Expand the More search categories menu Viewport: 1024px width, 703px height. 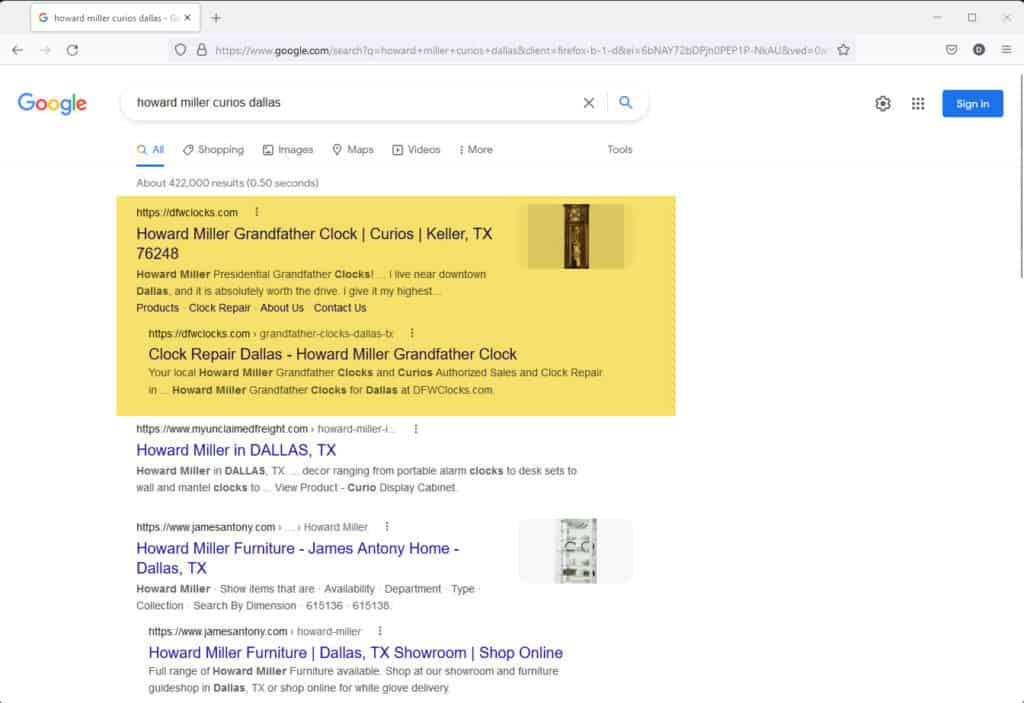click(476, 150)
